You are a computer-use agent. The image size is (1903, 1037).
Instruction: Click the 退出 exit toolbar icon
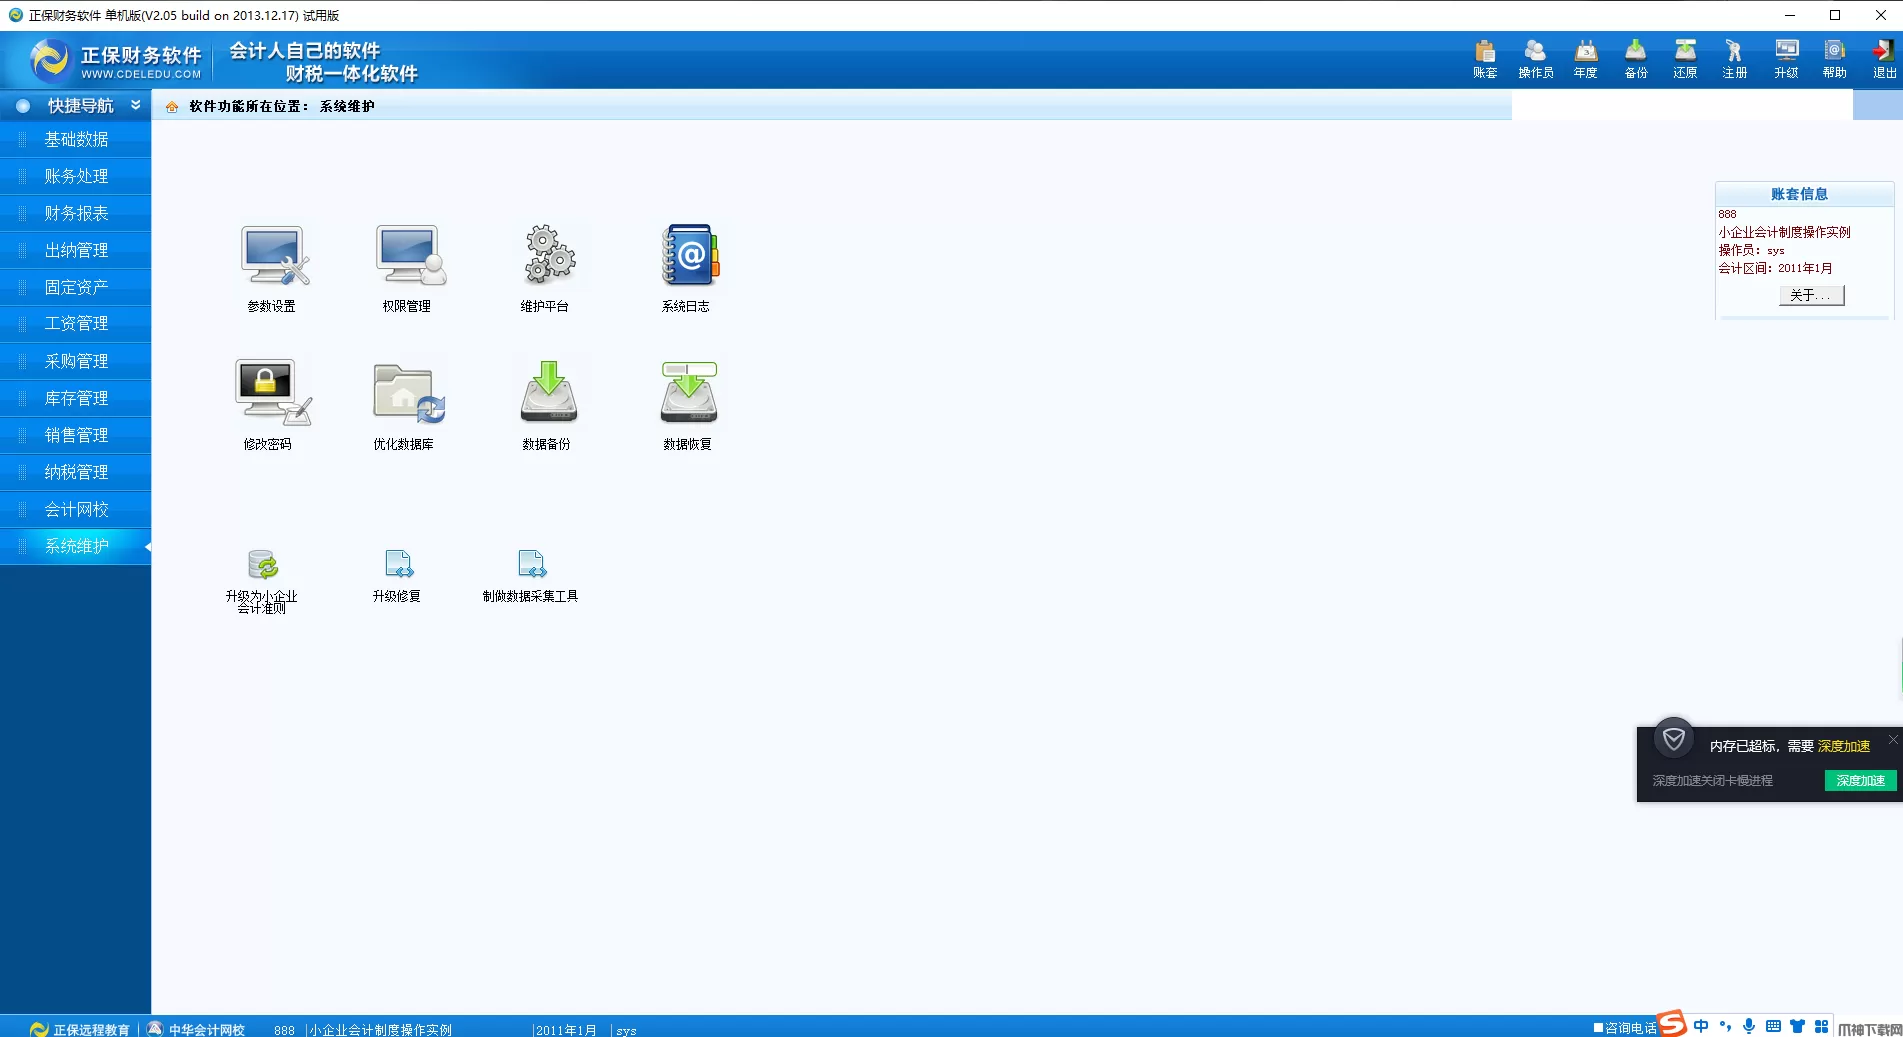pos(1885,58)
